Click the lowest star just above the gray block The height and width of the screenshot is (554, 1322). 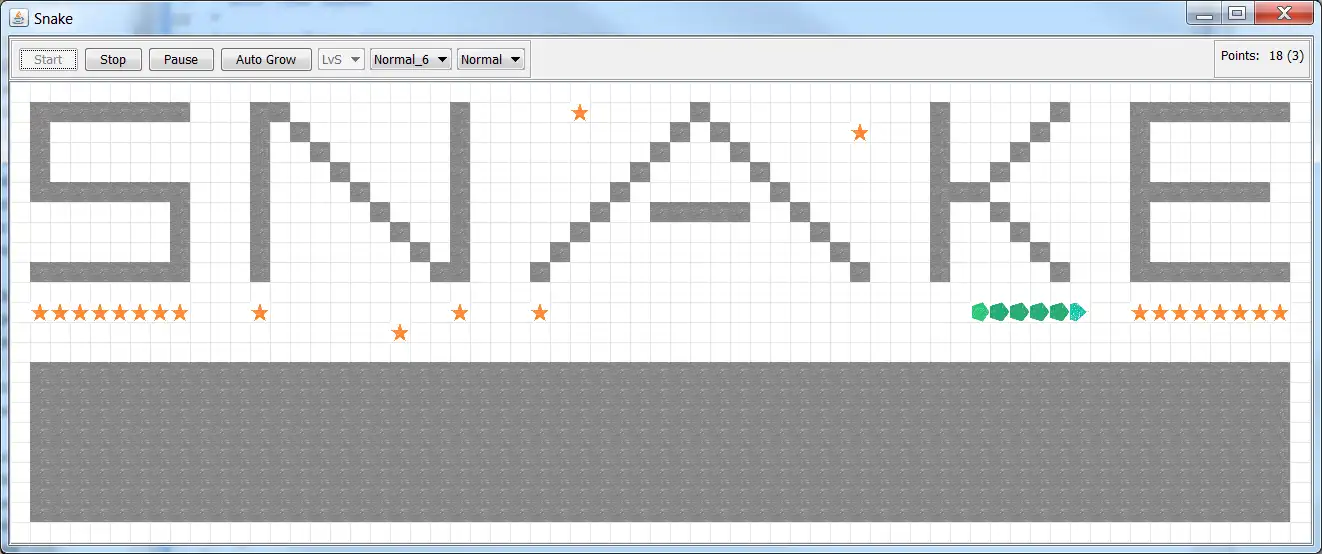pyautogui.click(x=400, y=332)
